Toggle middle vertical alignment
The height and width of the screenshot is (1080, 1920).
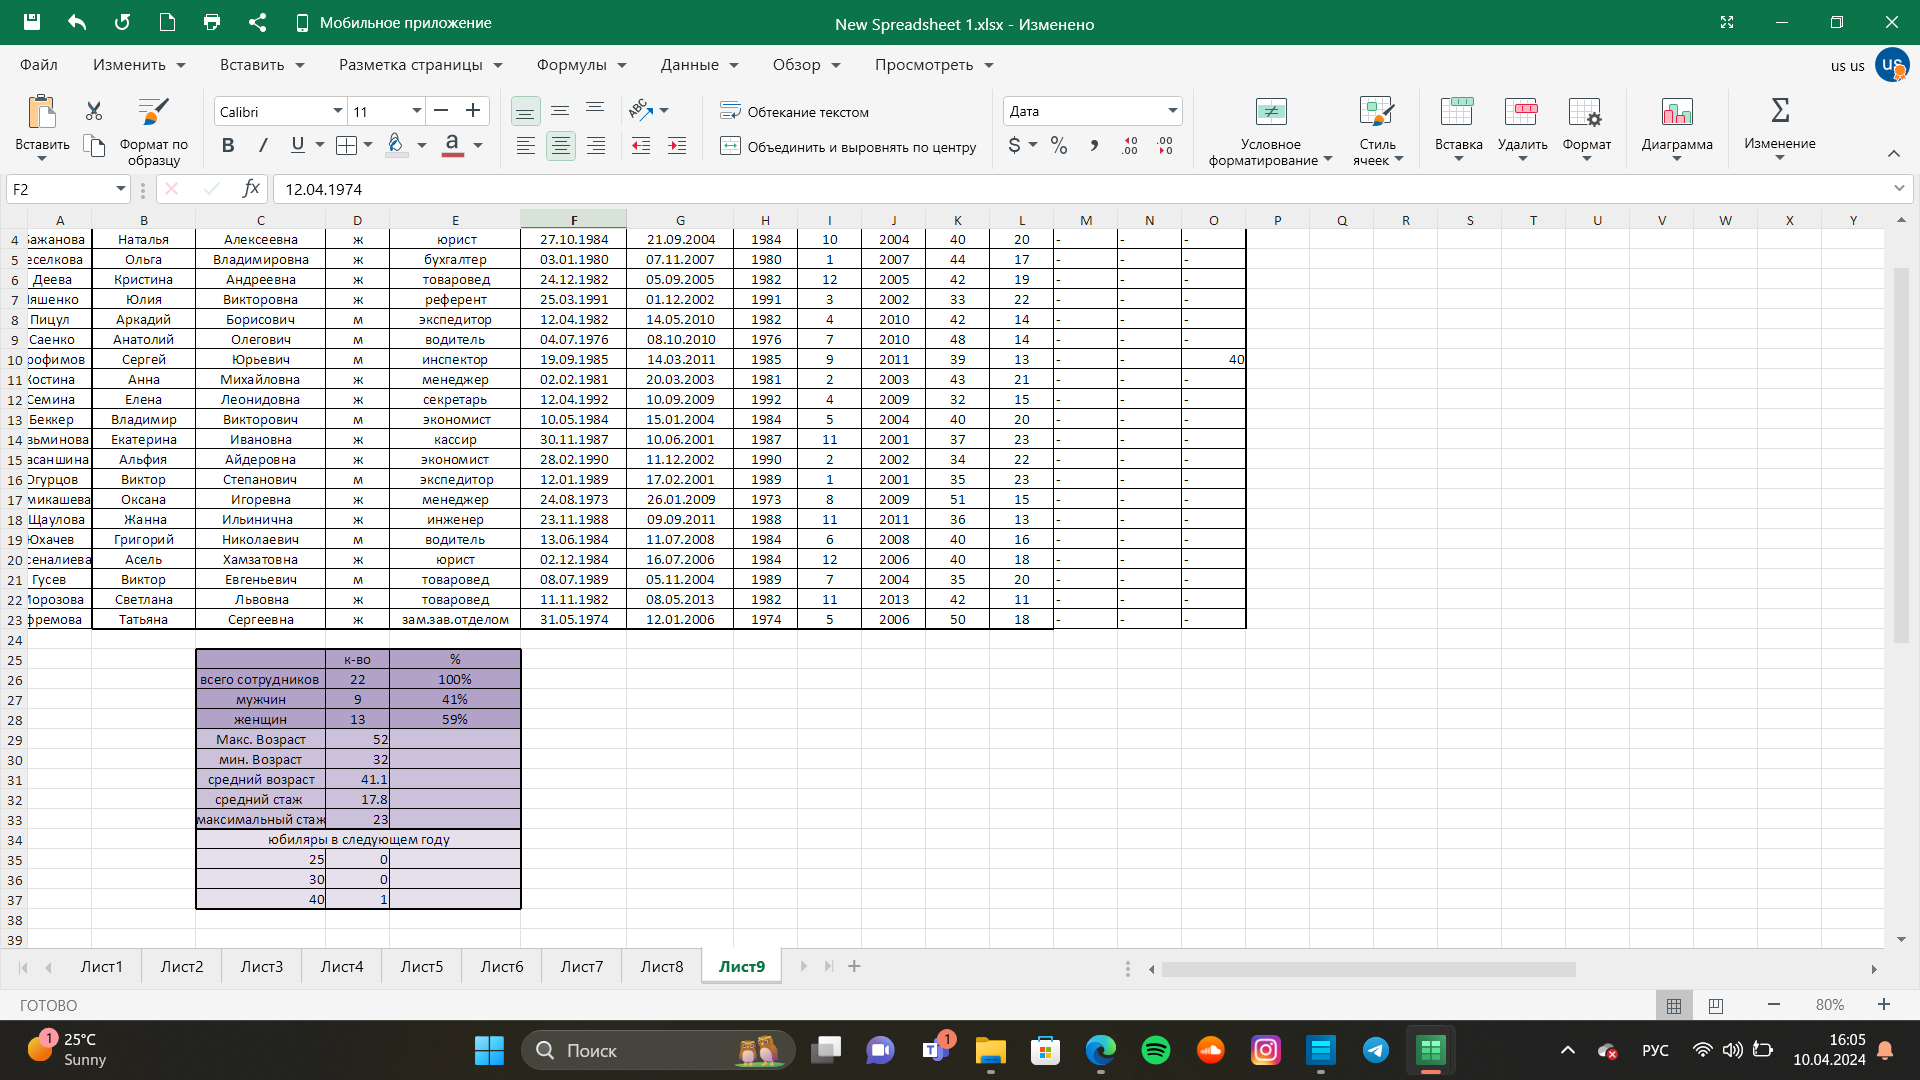560,111
